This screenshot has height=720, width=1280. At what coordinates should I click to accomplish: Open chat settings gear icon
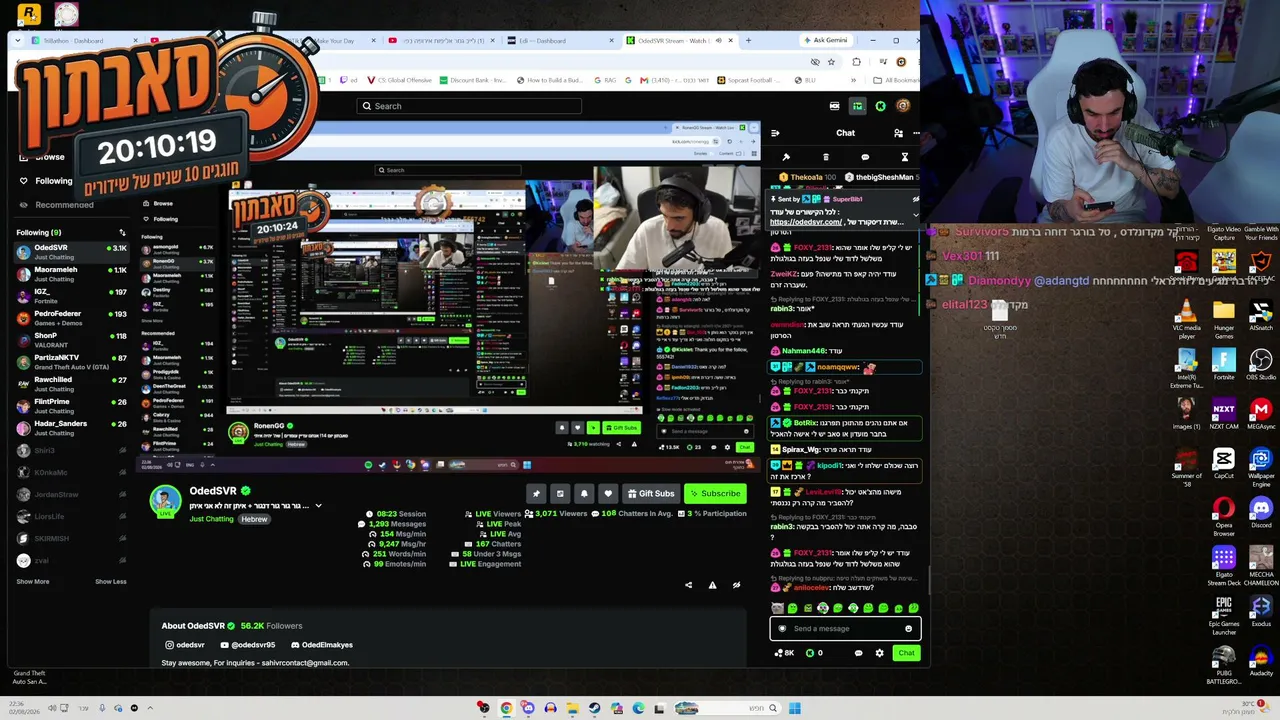pos(879,653)
